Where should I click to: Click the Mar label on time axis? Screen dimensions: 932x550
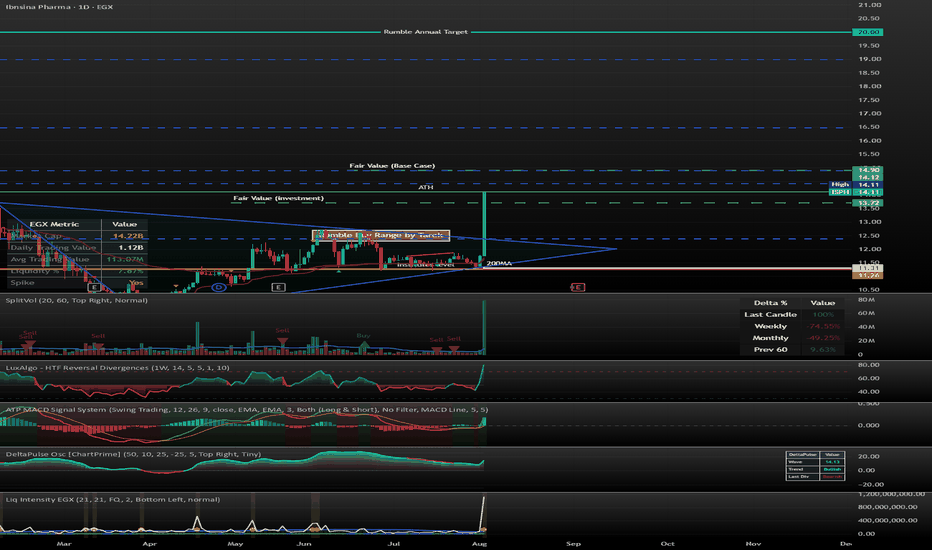point(64,543)
